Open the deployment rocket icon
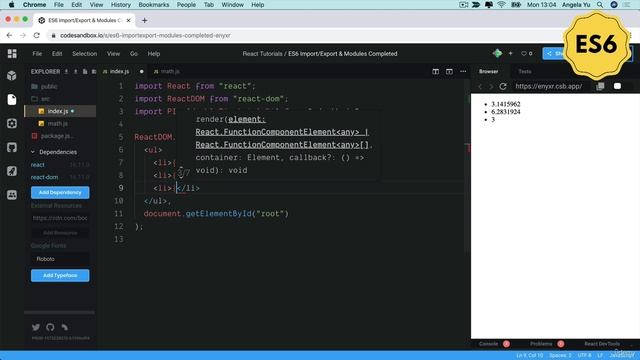The width and height of the screenshot is (640, 360). [x=12, y=171]
